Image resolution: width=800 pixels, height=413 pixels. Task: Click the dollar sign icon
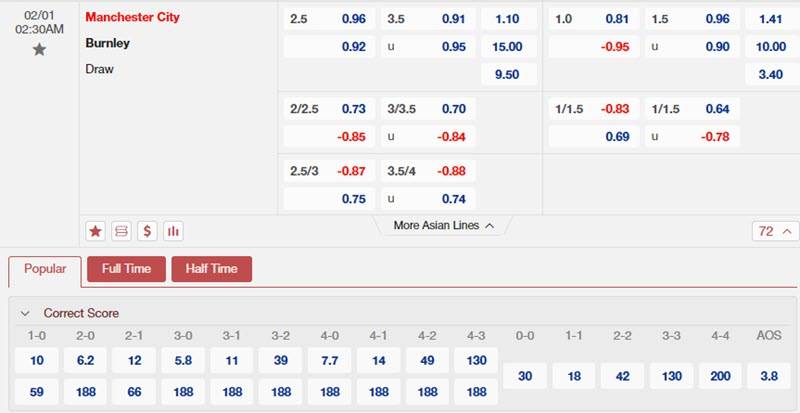tap(148, 231)
